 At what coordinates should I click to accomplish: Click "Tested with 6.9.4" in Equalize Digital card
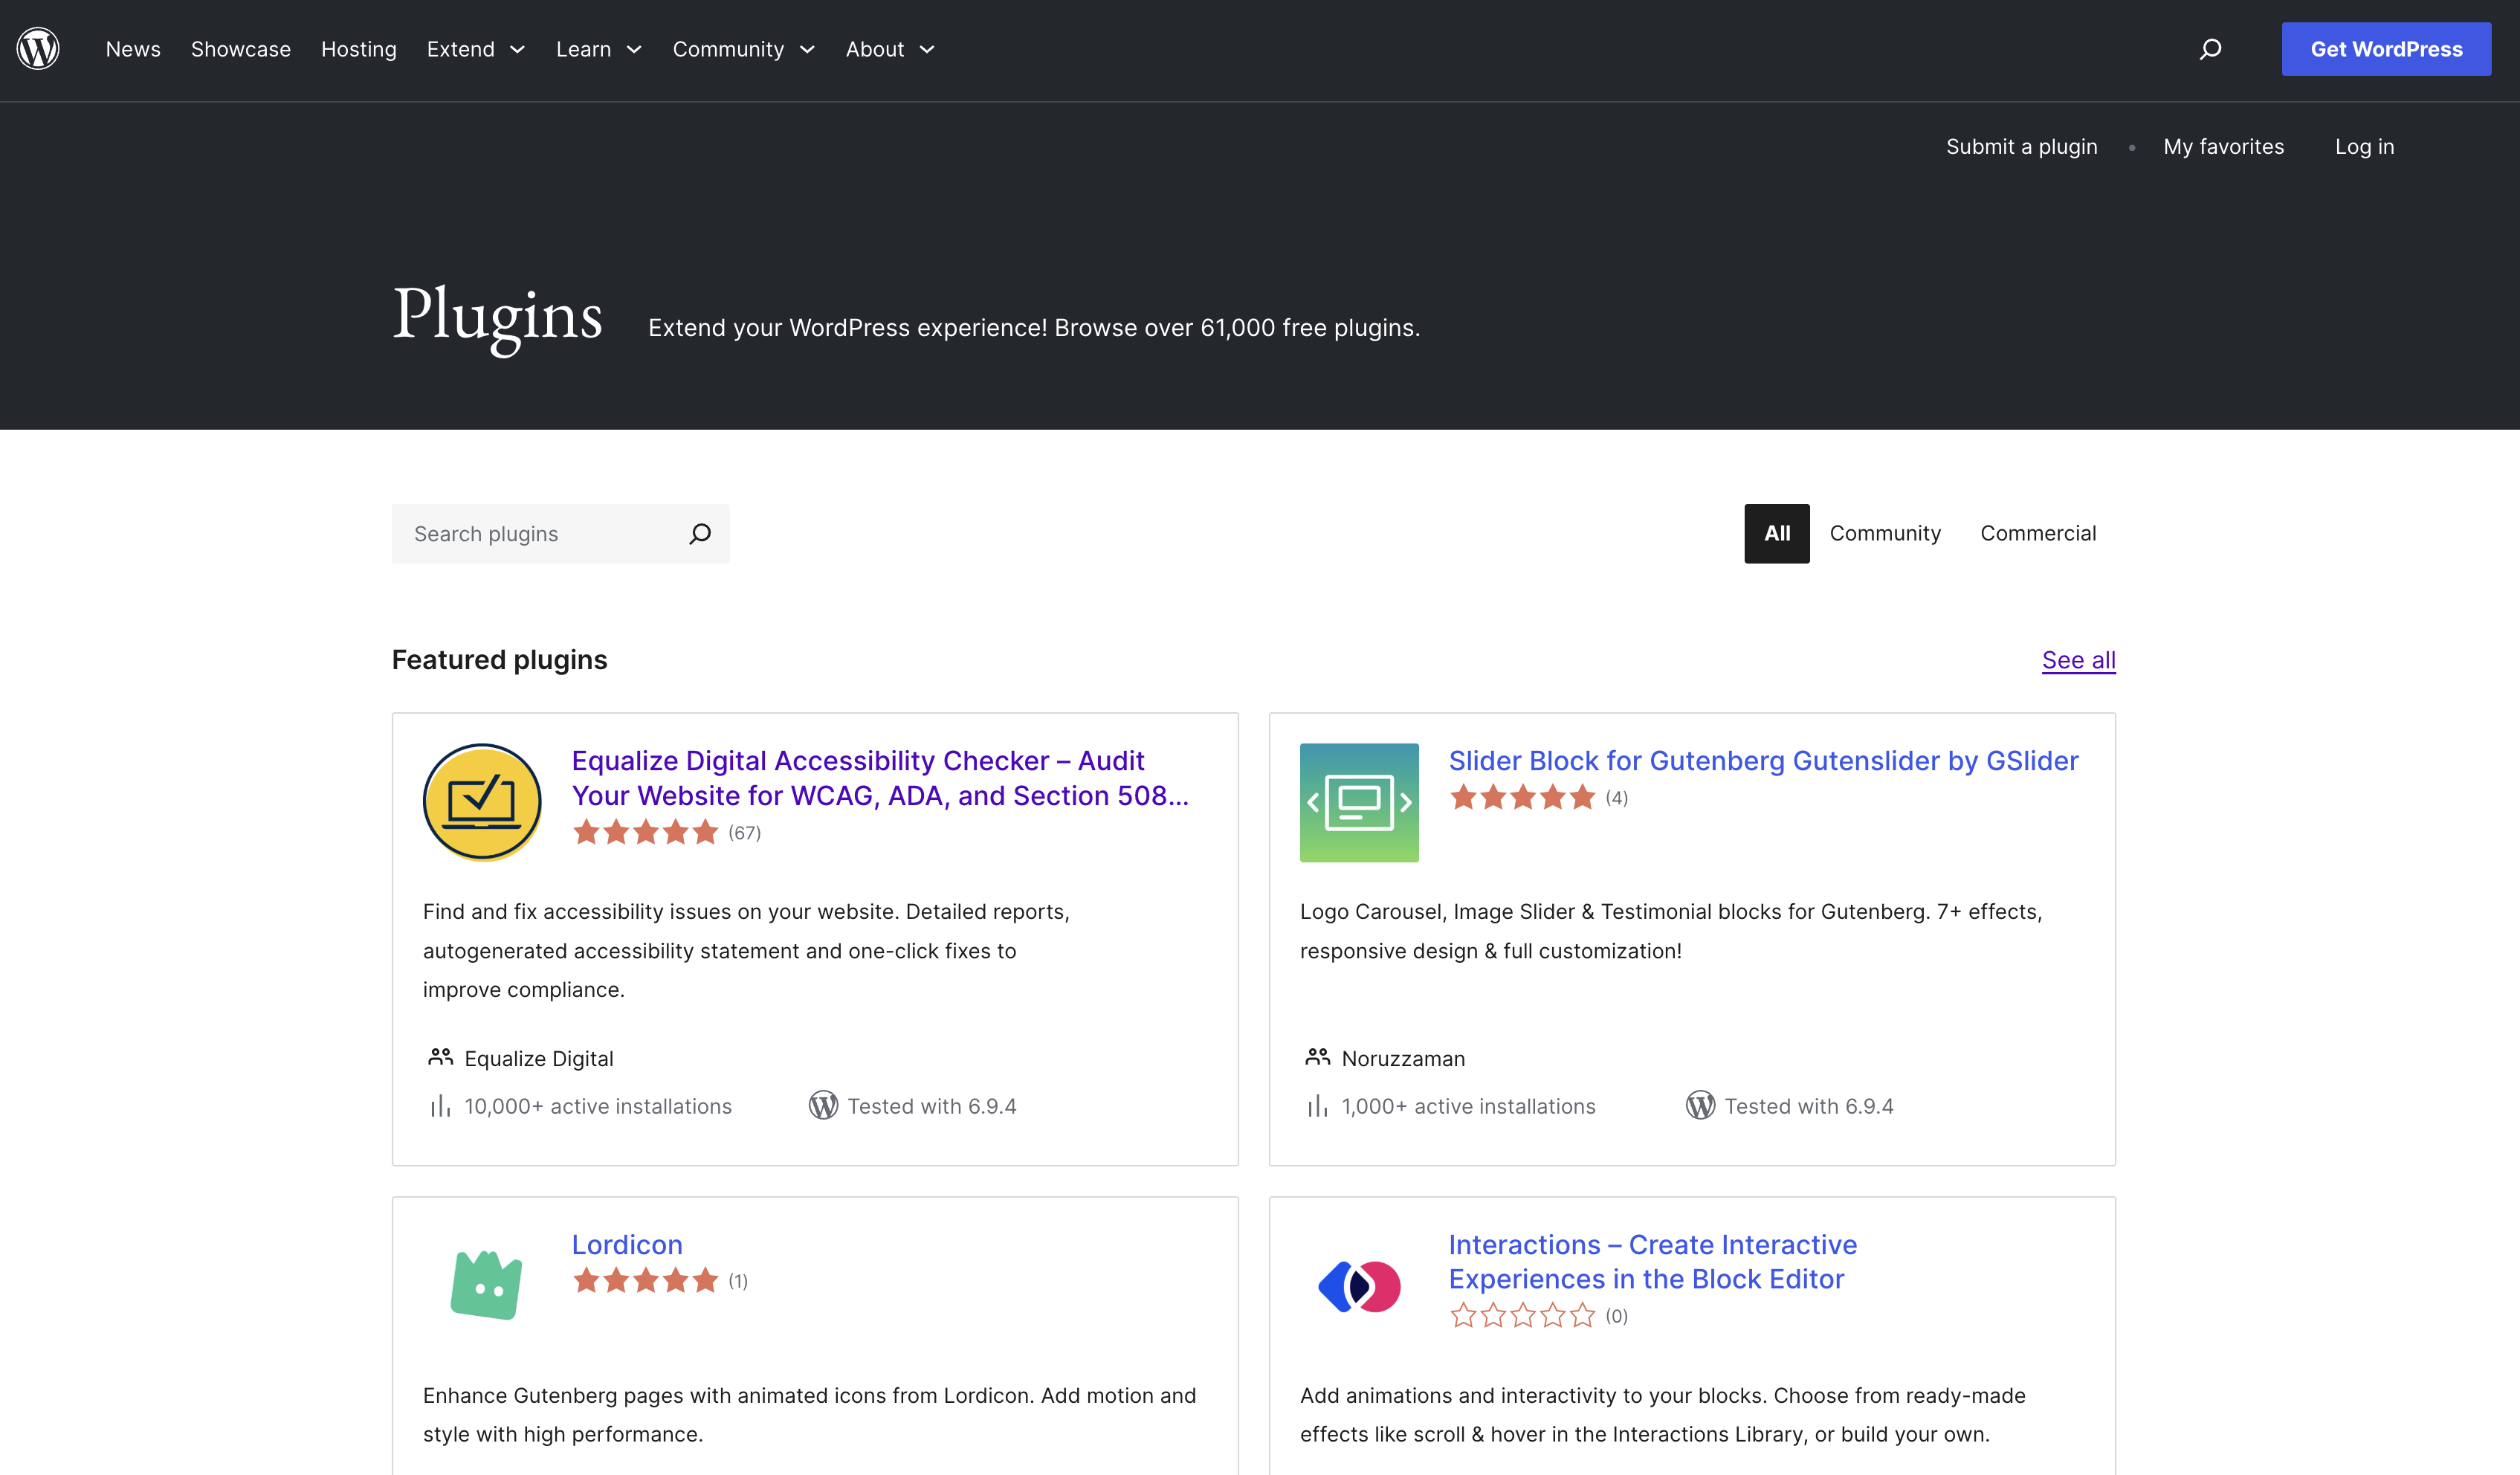click(x=932, y=1106)
